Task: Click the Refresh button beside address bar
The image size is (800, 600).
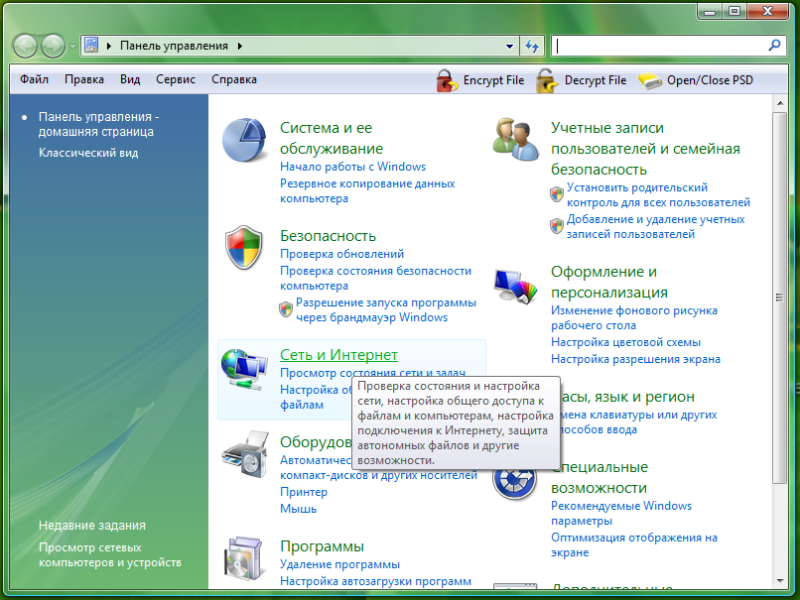Action: 532,46
